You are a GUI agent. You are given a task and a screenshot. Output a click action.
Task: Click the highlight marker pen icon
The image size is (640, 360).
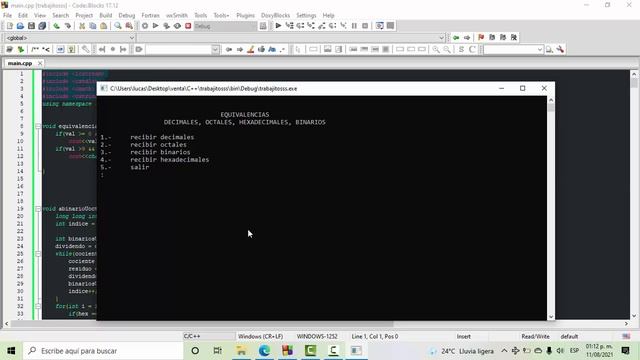[251, 49]
